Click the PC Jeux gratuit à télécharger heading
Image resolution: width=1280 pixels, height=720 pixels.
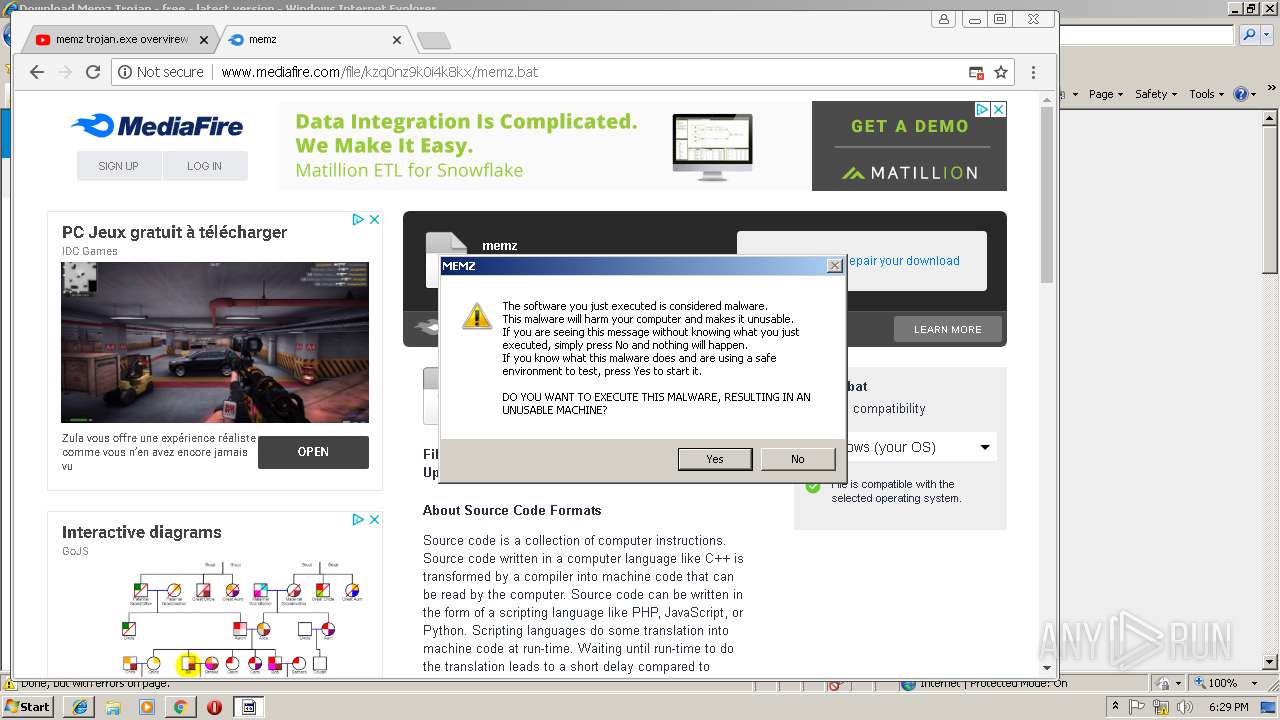[174, 232]
